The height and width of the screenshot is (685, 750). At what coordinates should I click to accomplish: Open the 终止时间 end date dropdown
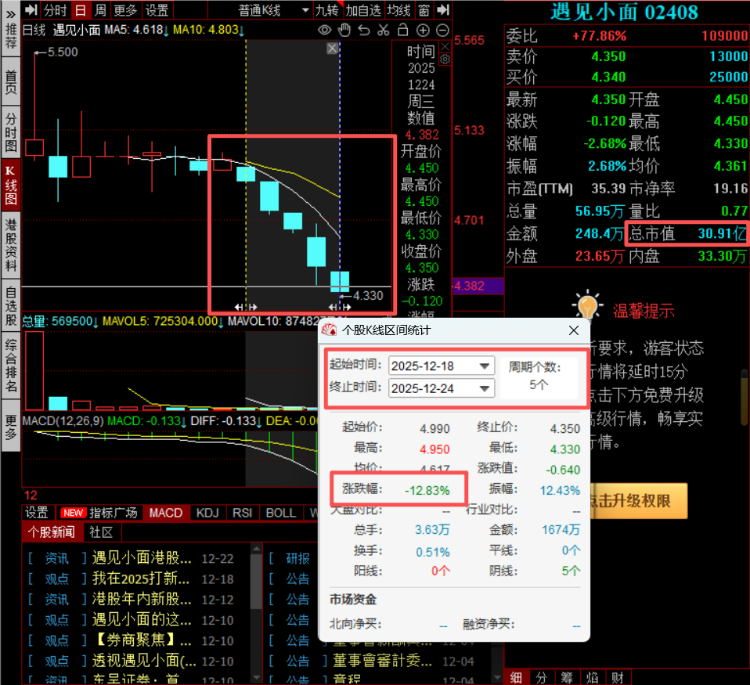click(485, 388)
